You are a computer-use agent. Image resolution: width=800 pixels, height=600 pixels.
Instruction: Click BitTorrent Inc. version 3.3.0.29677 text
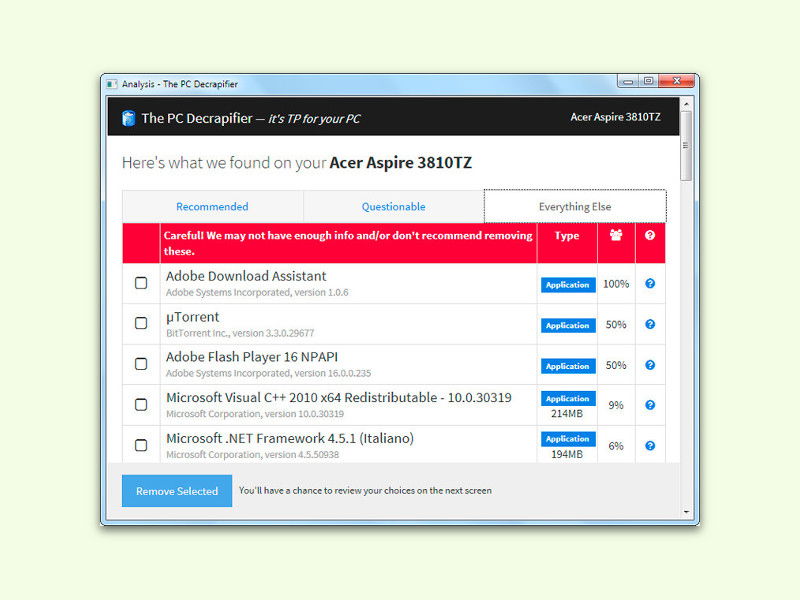[240, 333]
